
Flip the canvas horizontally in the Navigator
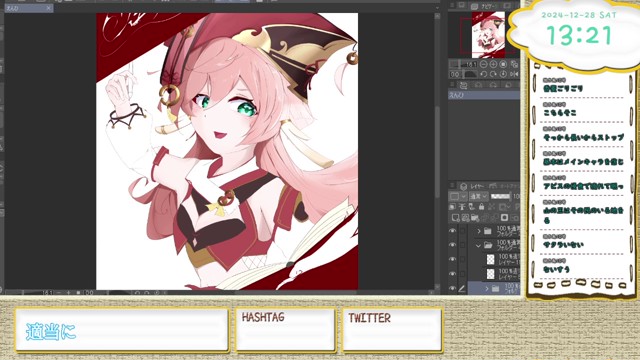pos(514,74)
